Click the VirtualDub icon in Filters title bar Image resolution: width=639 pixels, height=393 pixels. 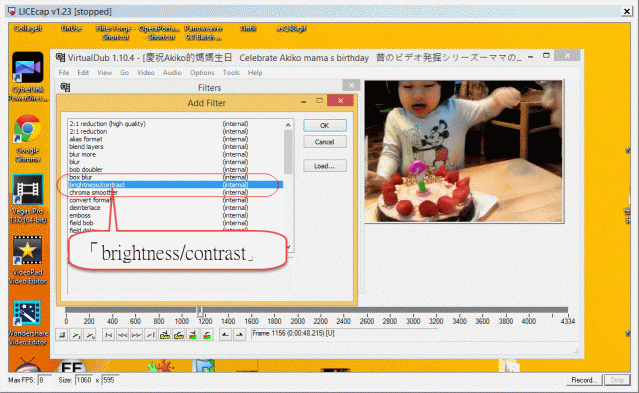[65, 87]
